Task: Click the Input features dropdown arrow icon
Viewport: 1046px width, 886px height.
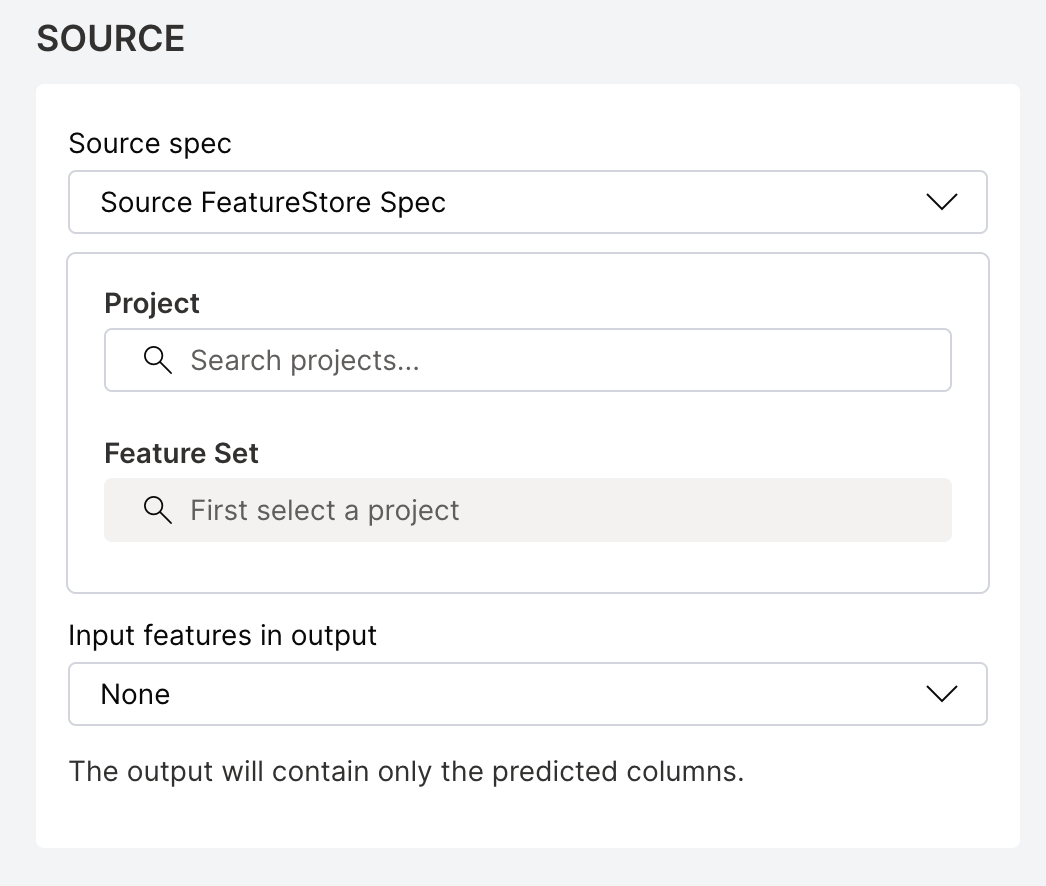Action: pos(941,694)
